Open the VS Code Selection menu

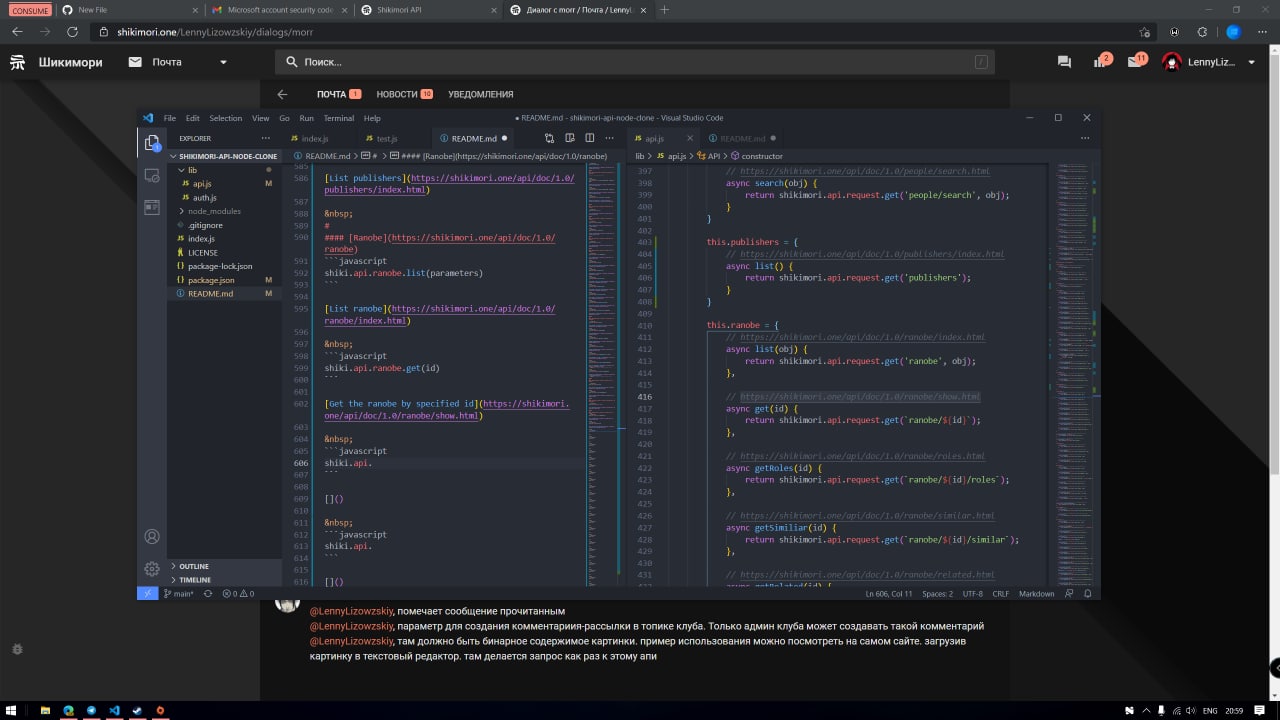click(x=226, y=118)
